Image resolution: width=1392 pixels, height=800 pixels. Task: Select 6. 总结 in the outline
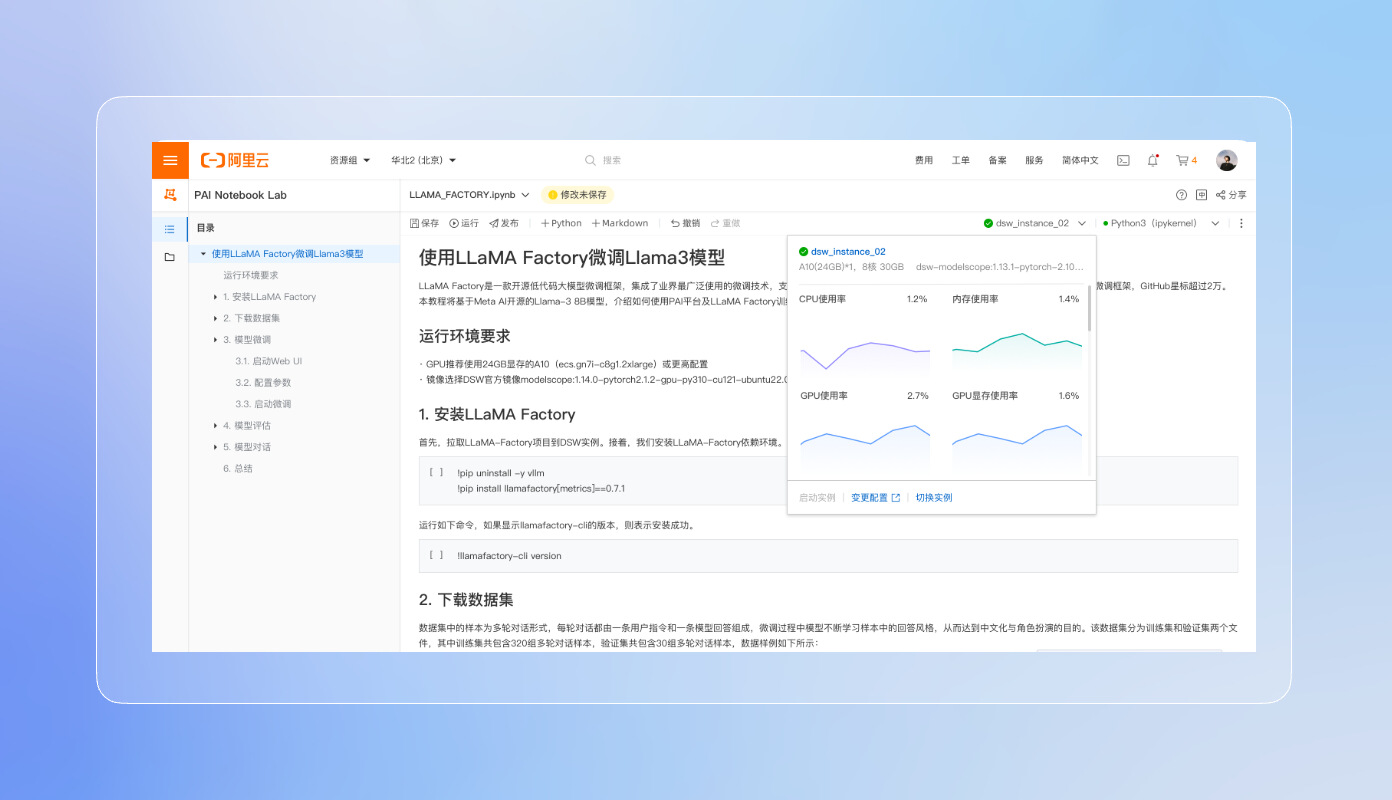click(238, 469)
